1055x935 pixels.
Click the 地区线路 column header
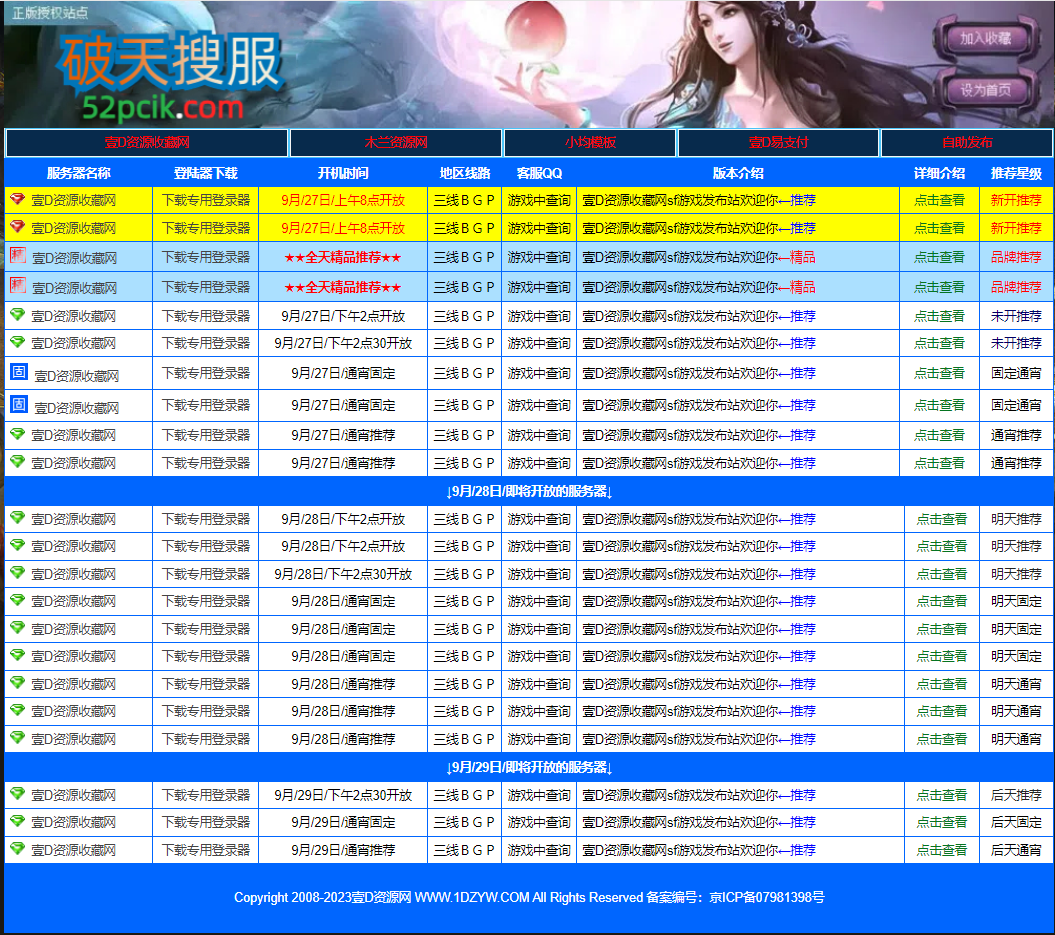pyautogui.click(x=464, y=174)
